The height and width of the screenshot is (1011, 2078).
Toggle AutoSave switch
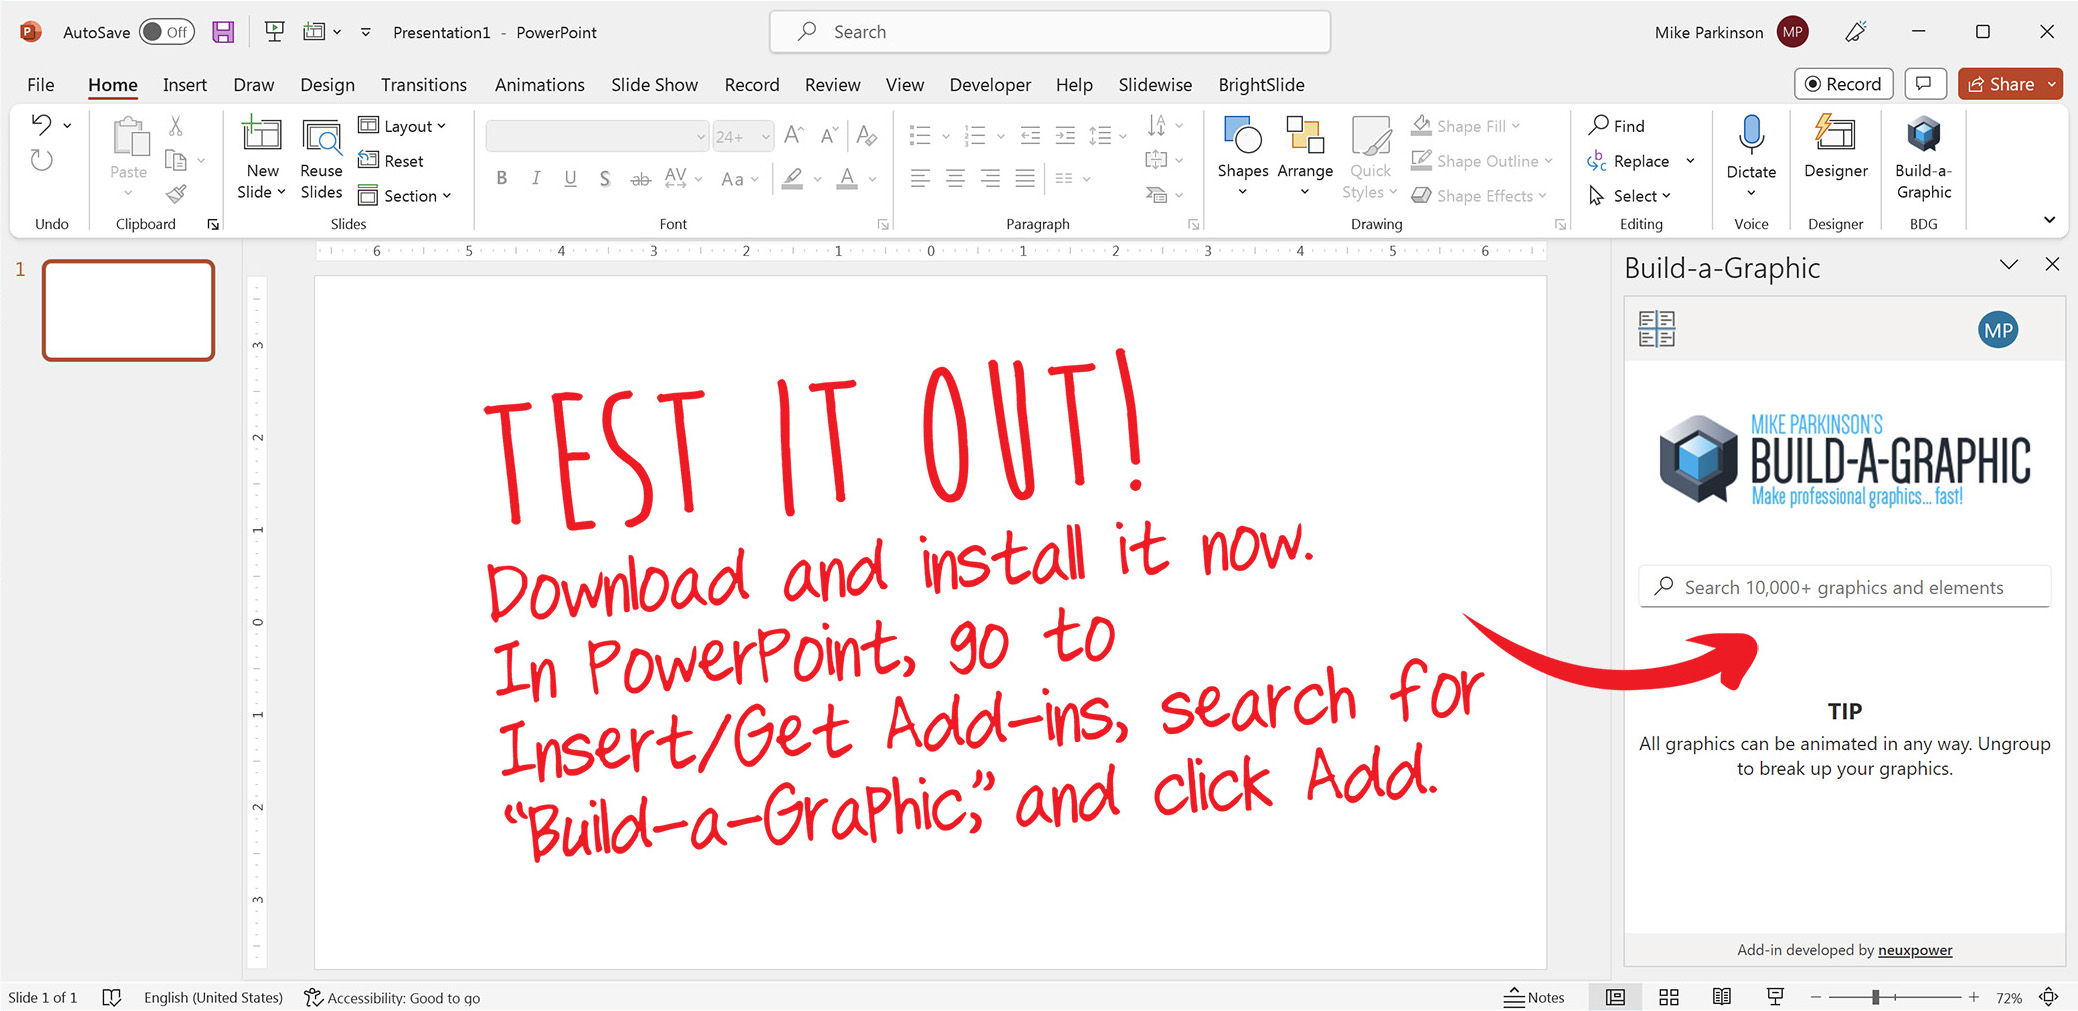(167, 32)
